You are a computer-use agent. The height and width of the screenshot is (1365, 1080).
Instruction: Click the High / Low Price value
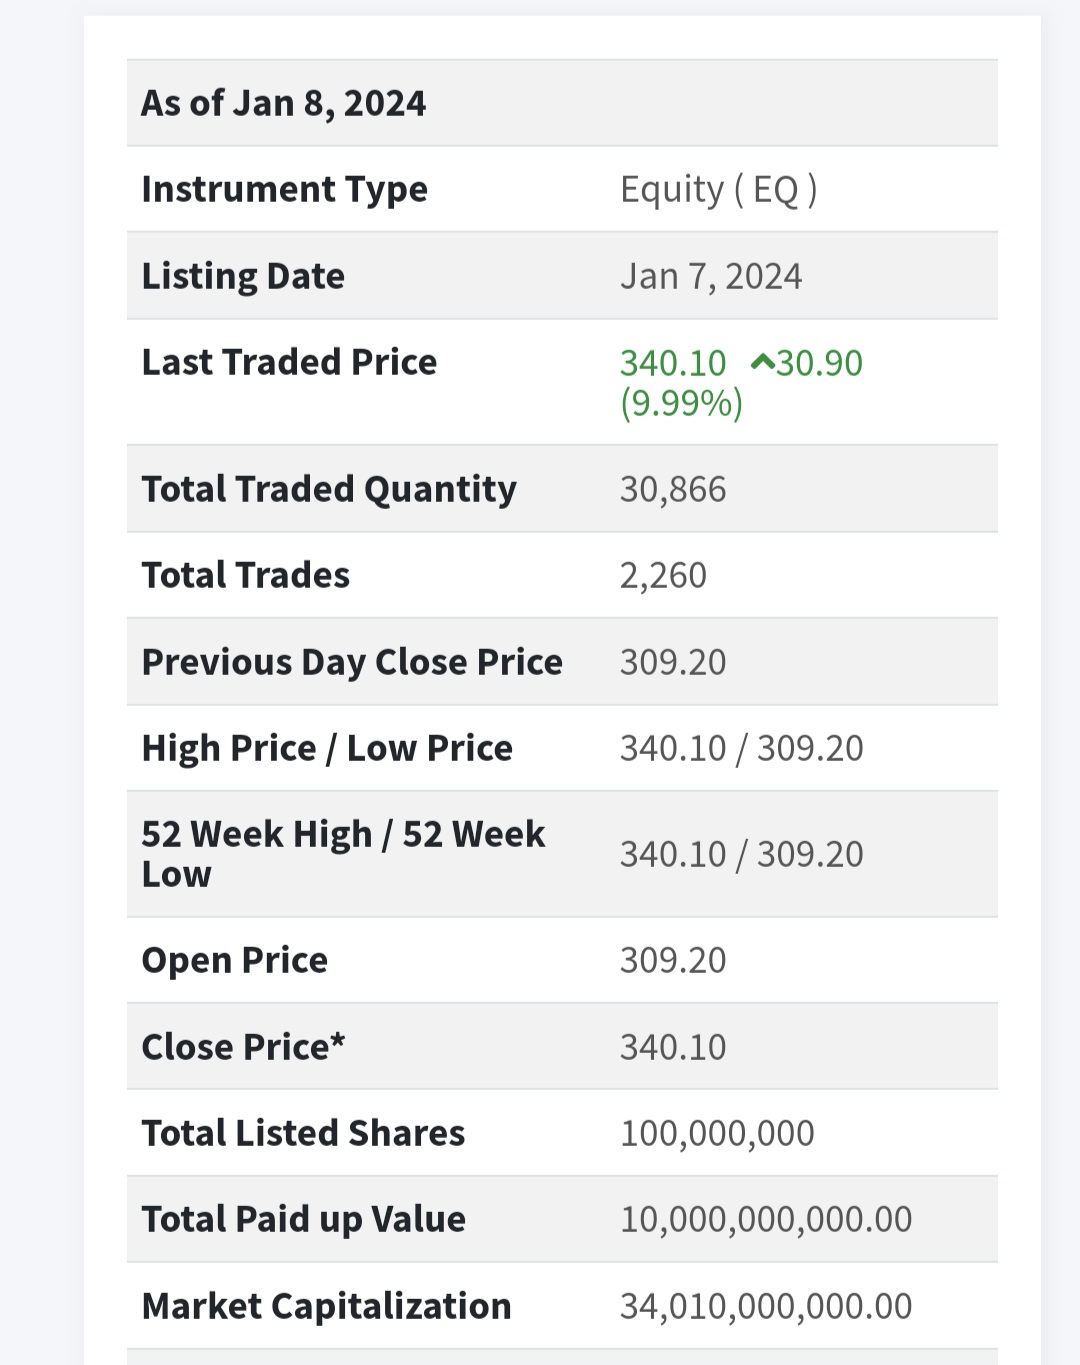pyautogui.click(x=741, y=748)
